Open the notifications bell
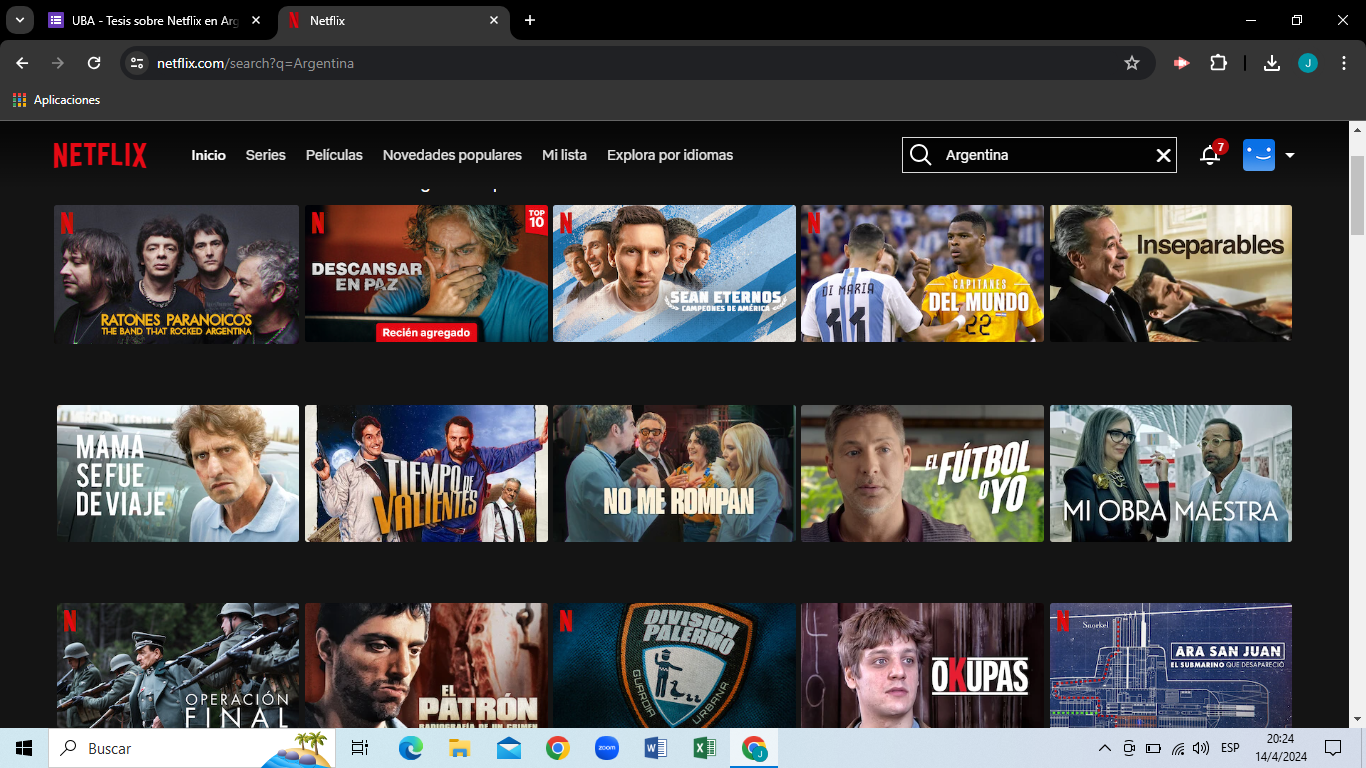 click(1210, 155)
